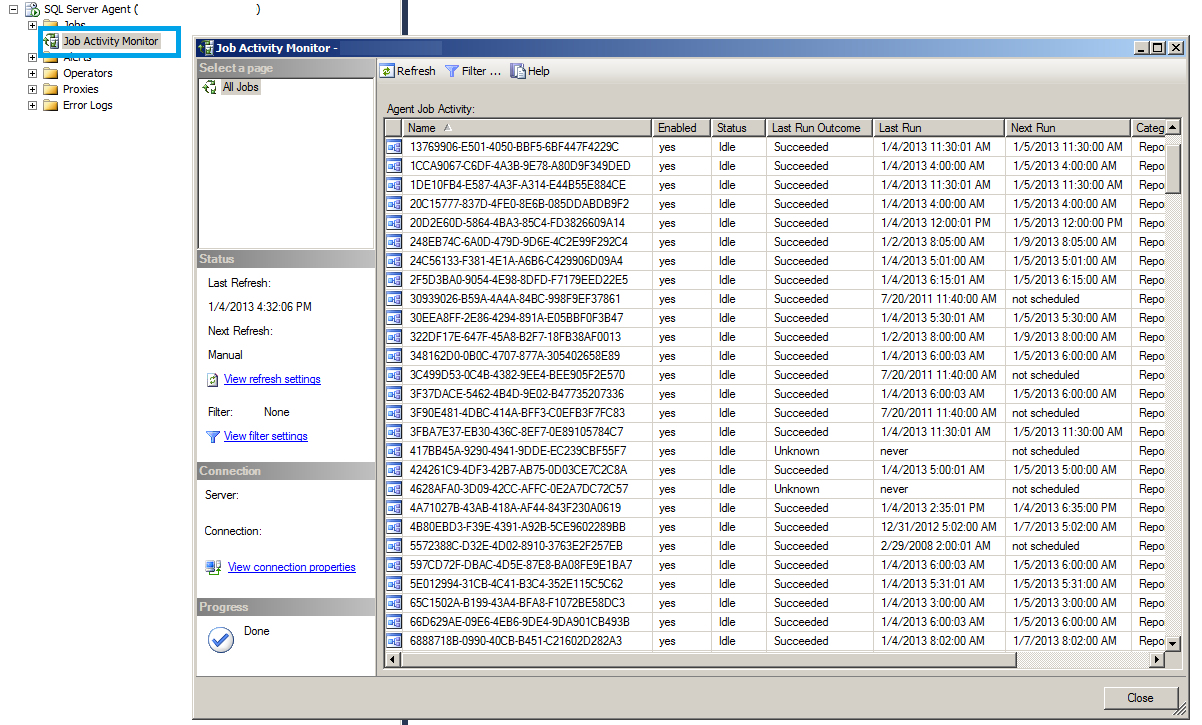Open View refresh settings link
Viewport: 1202px width, 725px height.
pyautogui.click(x=272, y=379)
